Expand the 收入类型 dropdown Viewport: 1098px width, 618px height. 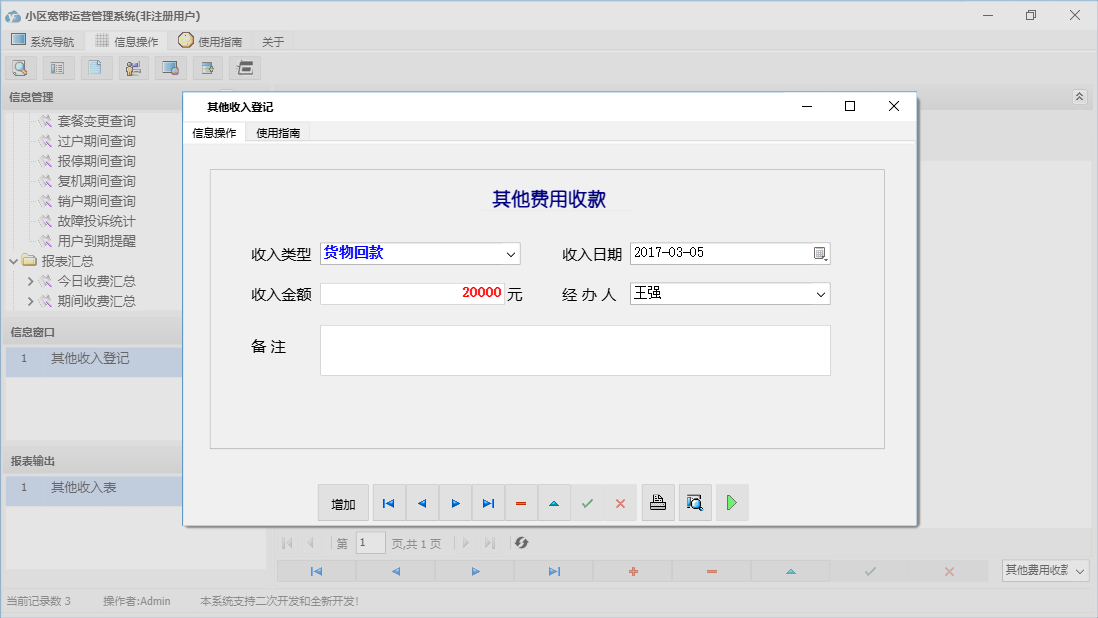pyautogui.click(x=510, y=253)
